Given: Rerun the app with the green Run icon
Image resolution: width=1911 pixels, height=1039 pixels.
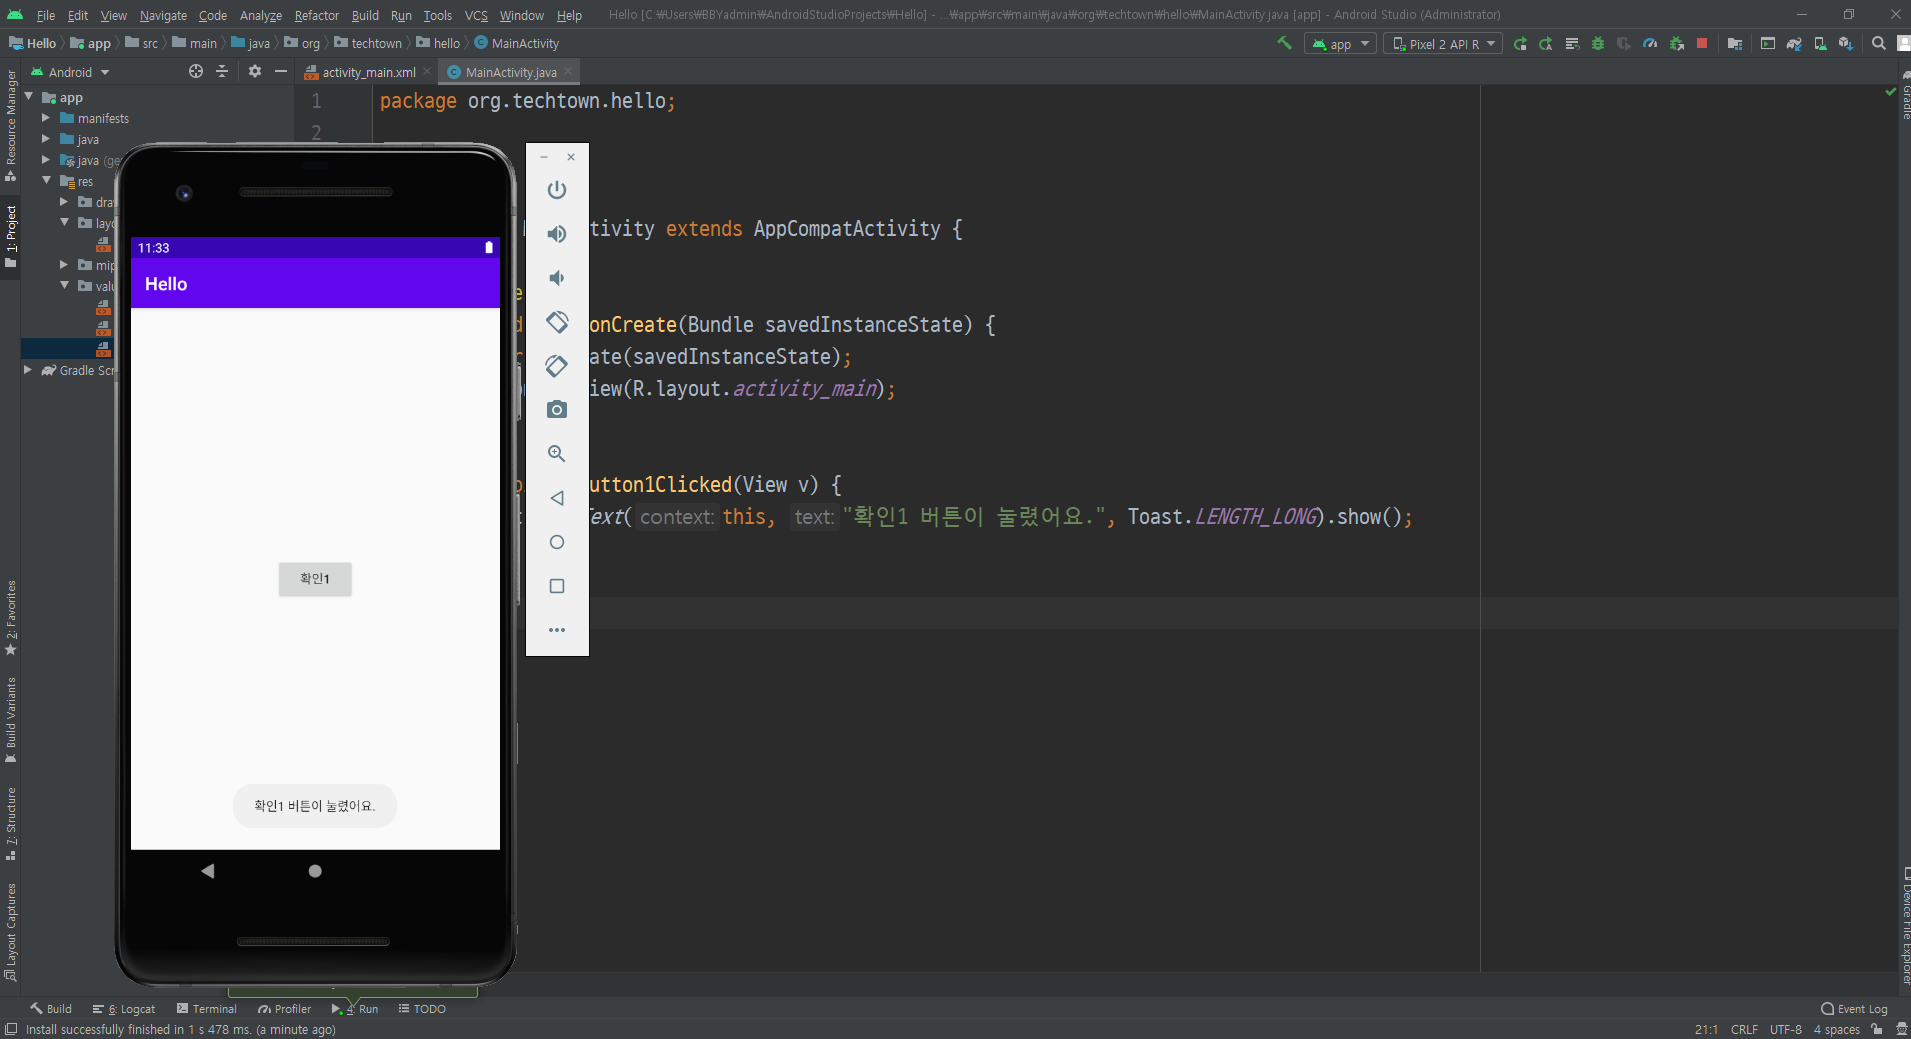Looking at the screenshot, I should click(x=1520, y=44).
